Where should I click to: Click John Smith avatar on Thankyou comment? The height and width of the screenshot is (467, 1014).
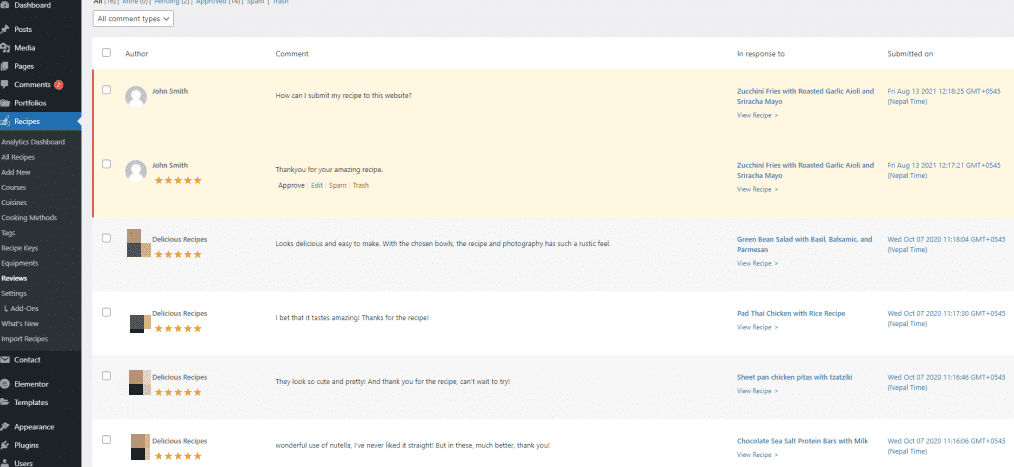click(x=136, y=171)
